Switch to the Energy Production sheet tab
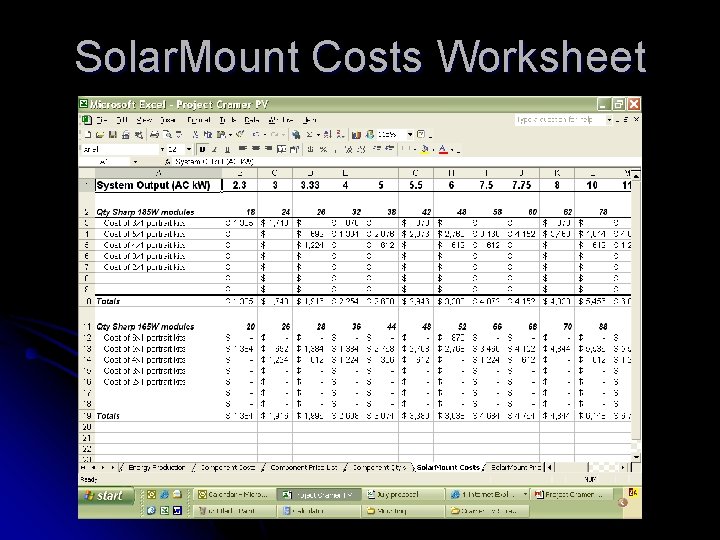Image resolution: width=720 pixels, height=540 pixels. (157, 467)
